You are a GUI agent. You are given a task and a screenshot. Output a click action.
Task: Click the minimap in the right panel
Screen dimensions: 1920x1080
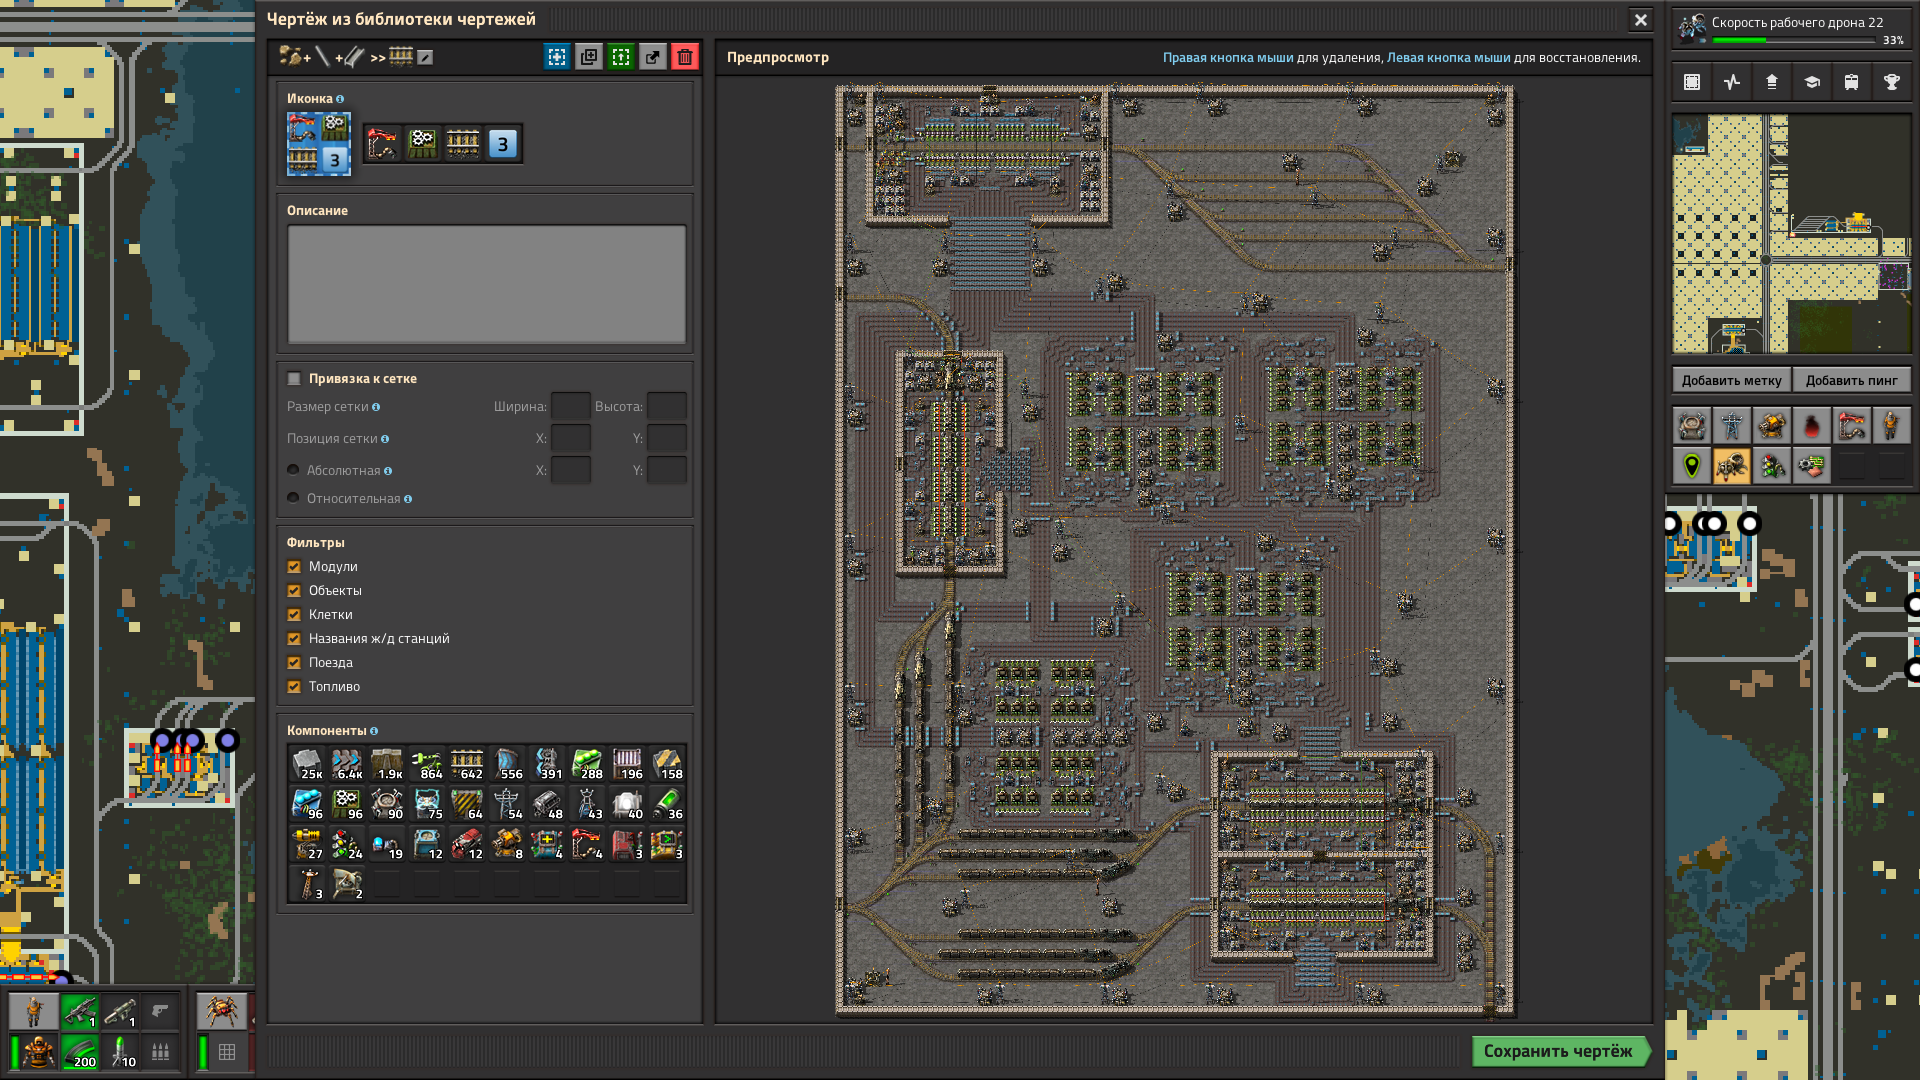point(1791,234)
